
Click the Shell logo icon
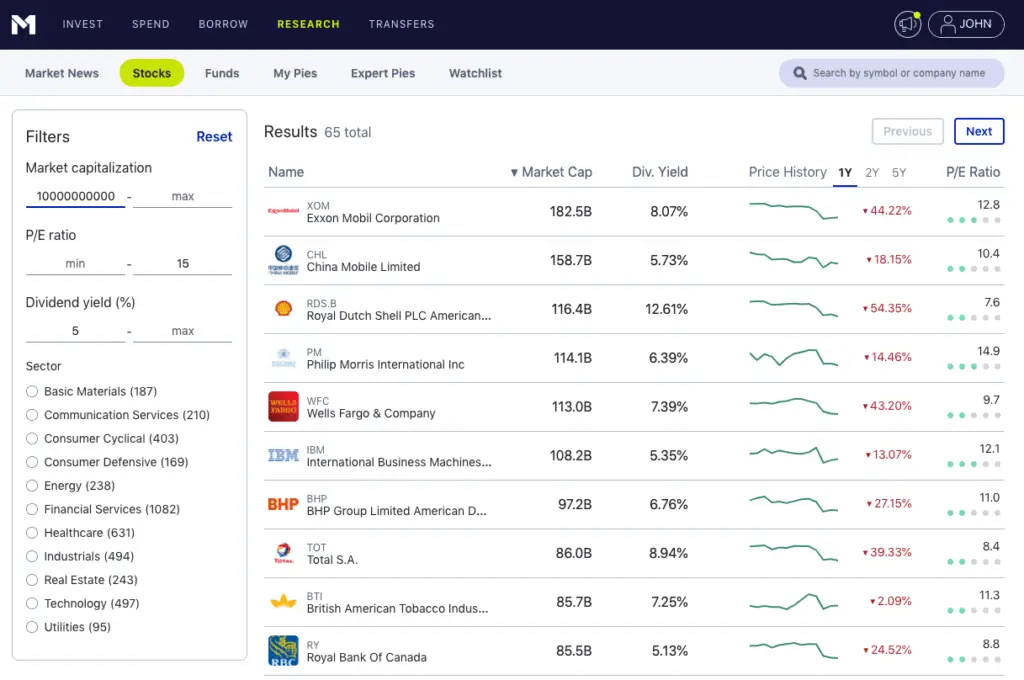click(283, 308)
